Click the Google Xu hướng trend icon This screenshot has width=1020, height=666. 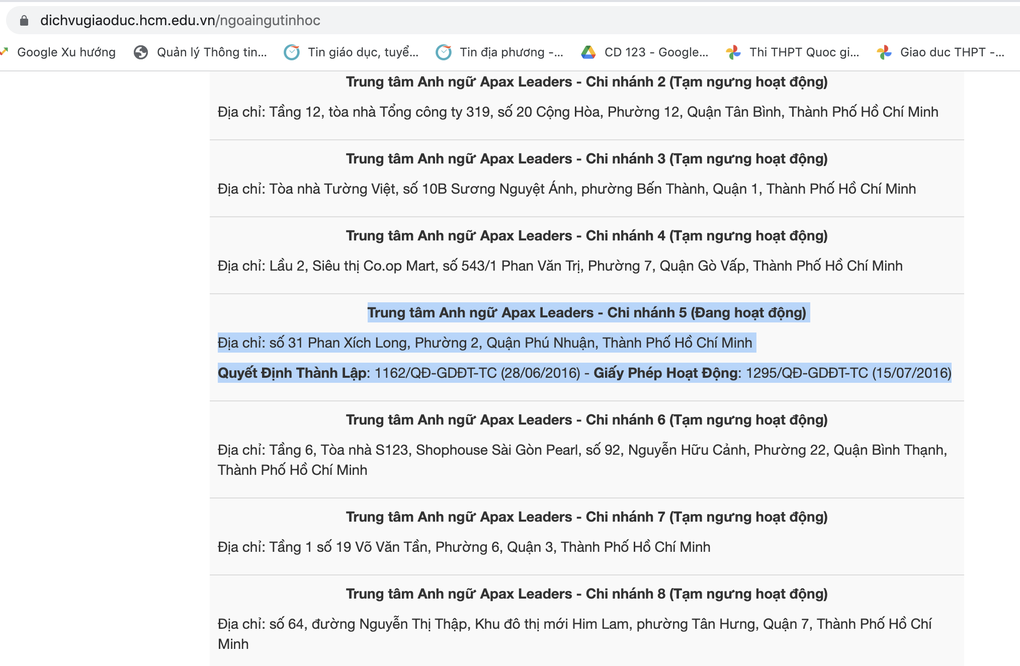(x=3, y=52)
